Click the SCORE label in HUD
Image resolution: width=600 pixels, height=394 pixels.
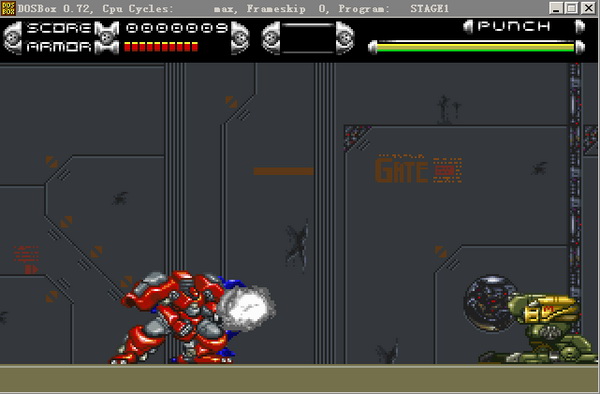coord(59,28)
